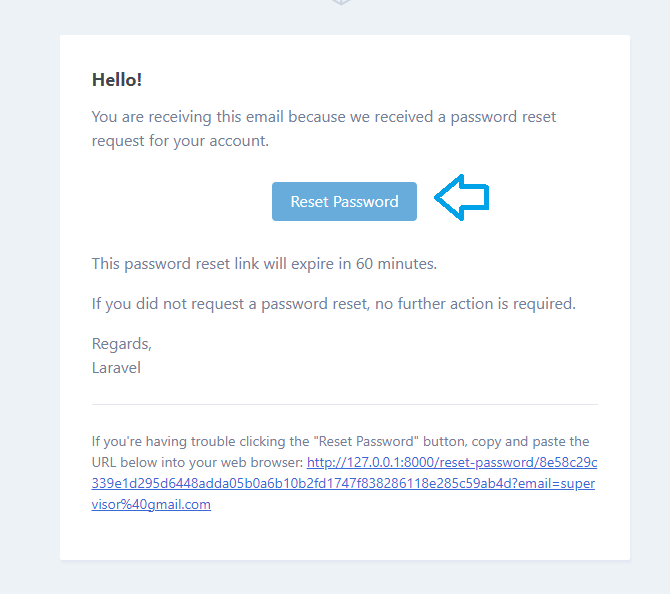Click the "expire in 60 minutes" sentence

(264, 264)
